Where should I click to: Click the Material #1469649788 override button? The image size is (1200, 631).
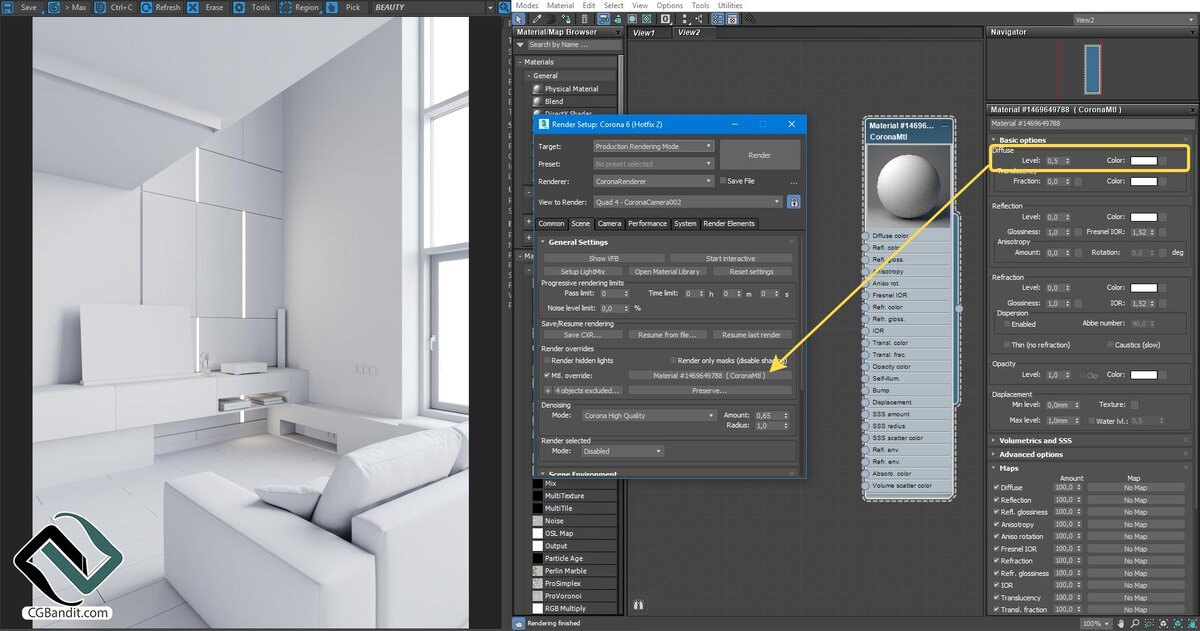(708, 375)
